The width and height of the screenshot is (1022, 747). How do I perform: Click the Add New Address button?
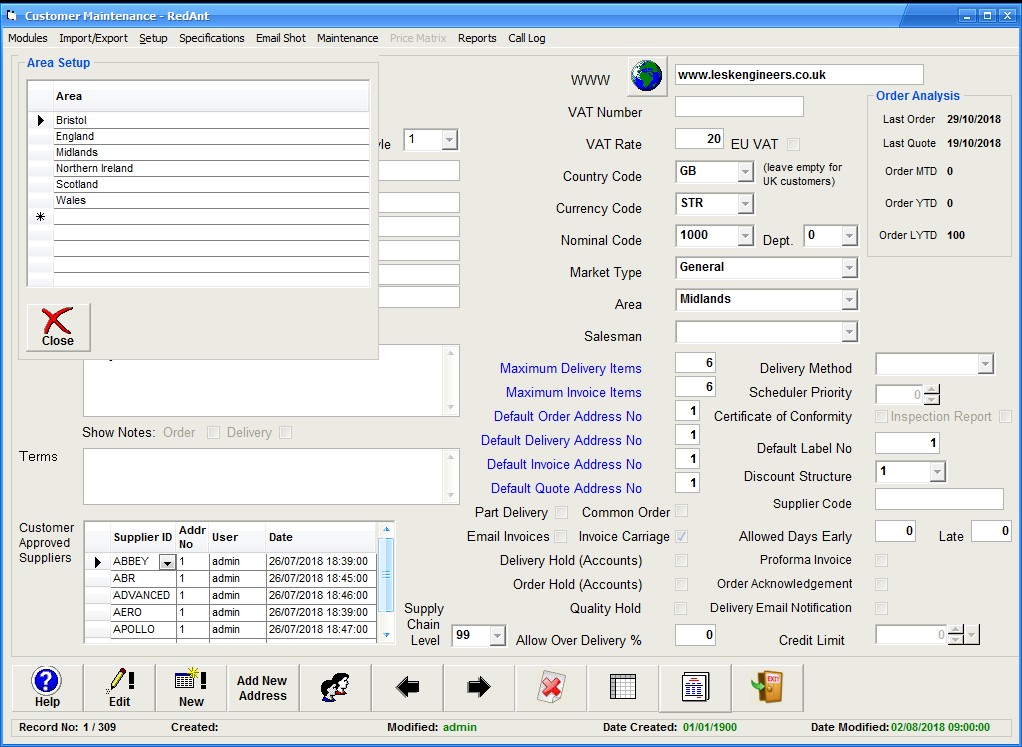[263, 688]
